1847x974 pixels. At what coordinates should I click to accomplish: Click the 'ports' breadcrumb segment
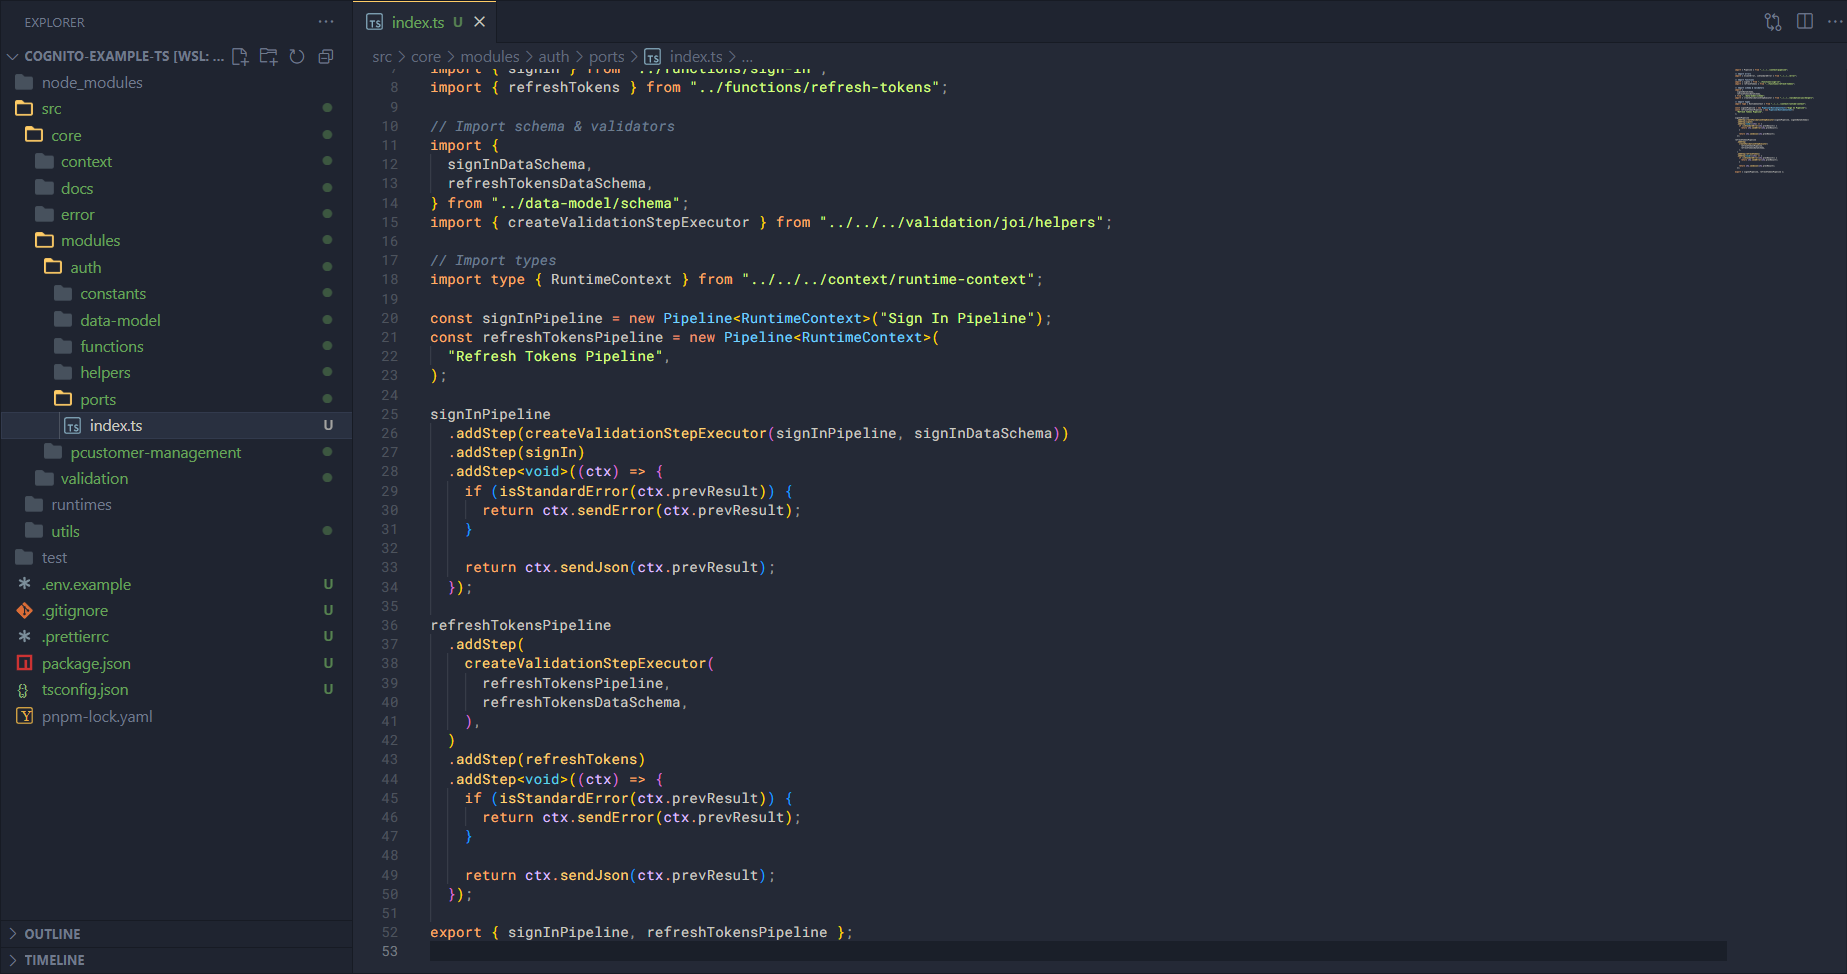pyautogui.click(x=606, y=57)
